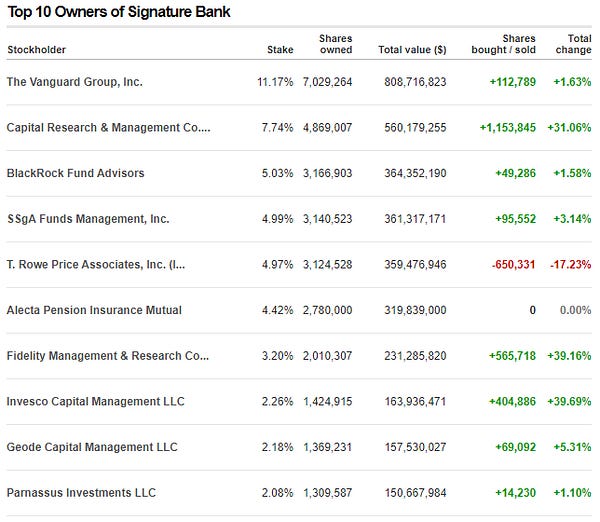Open Alecta Pension Insurance Mutual stockholder
This screenshot has height=522, width=600.
[x=94, y=310]
